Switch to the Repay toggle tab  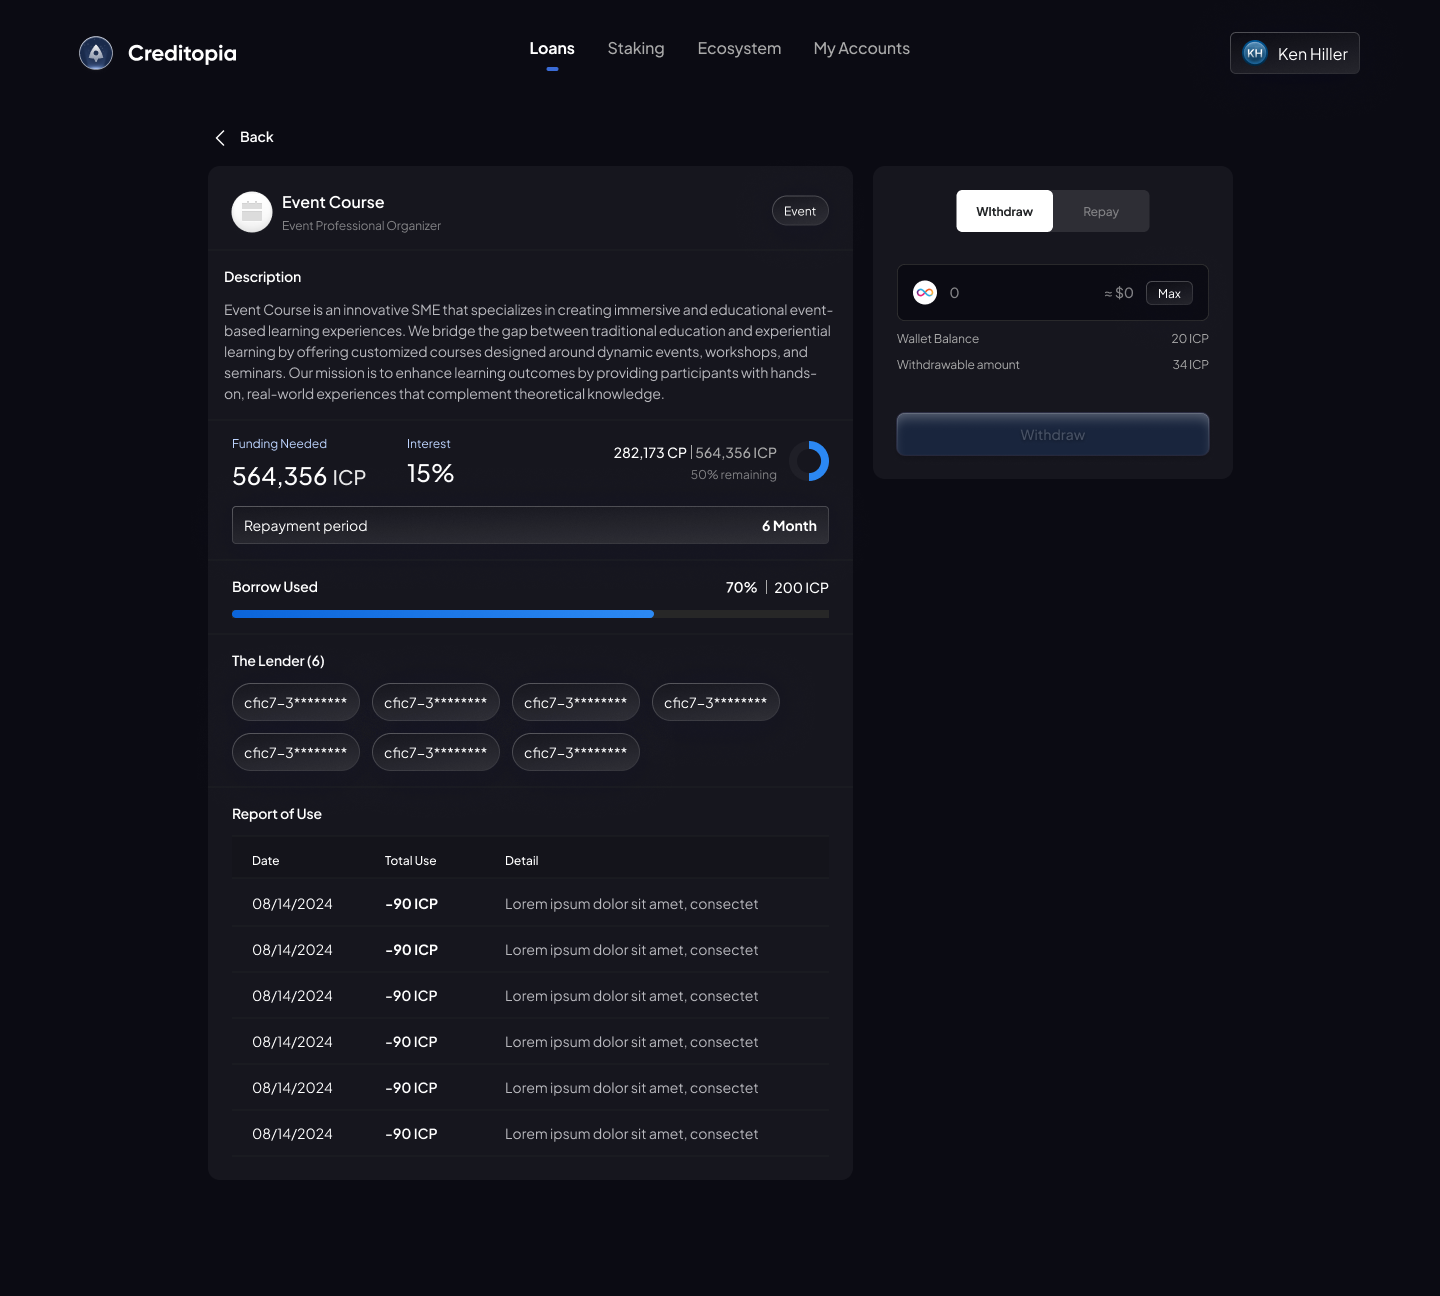1101,211
